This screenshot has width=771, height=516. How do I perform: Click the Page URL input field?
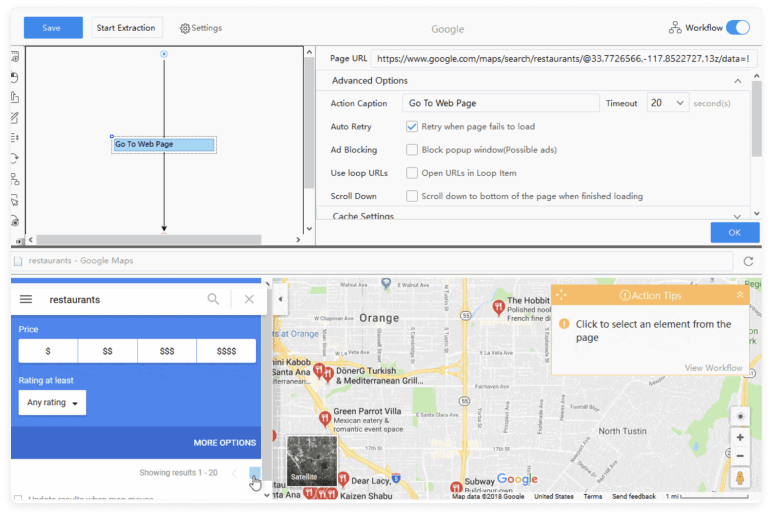[x=563, y=59]
